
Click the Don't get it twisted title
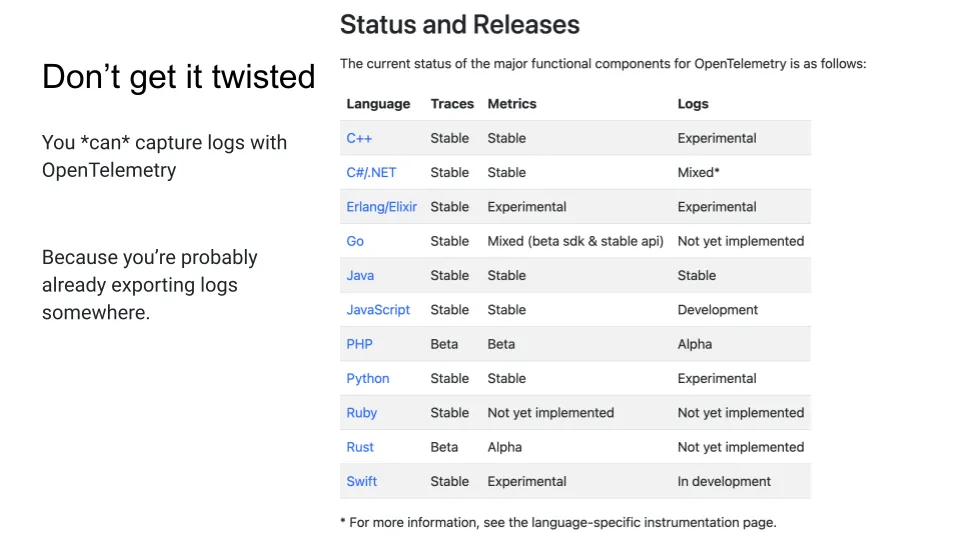click(x=178, y=77)
